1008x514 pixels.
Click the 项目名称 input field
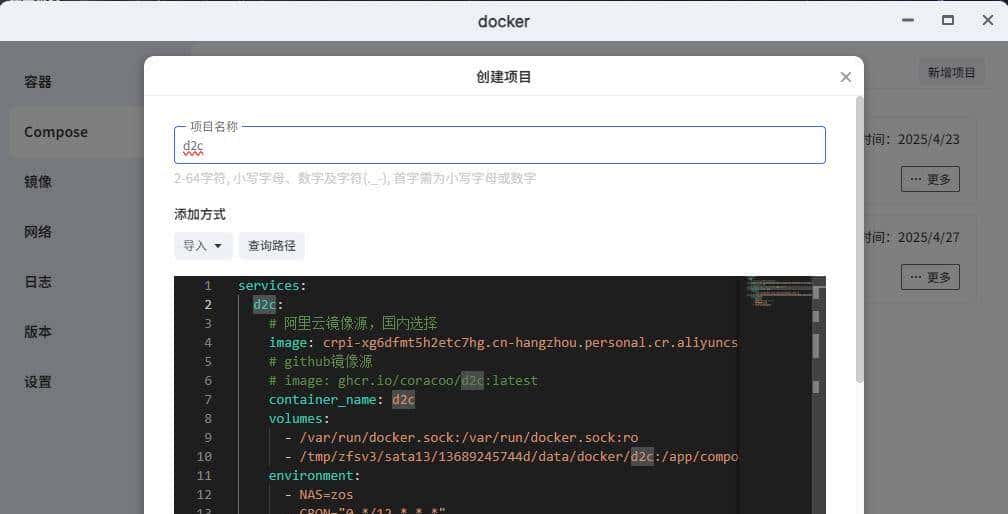point(500,145)
